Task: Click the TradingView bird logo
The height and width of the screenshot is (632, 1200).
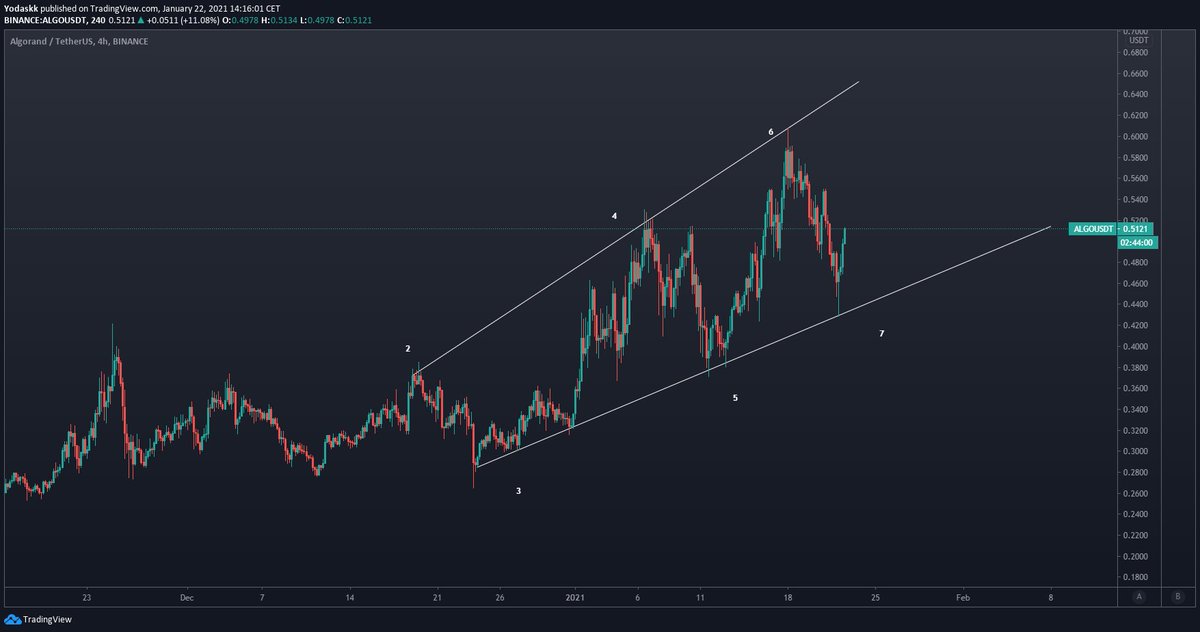Action: pos(15,620)
